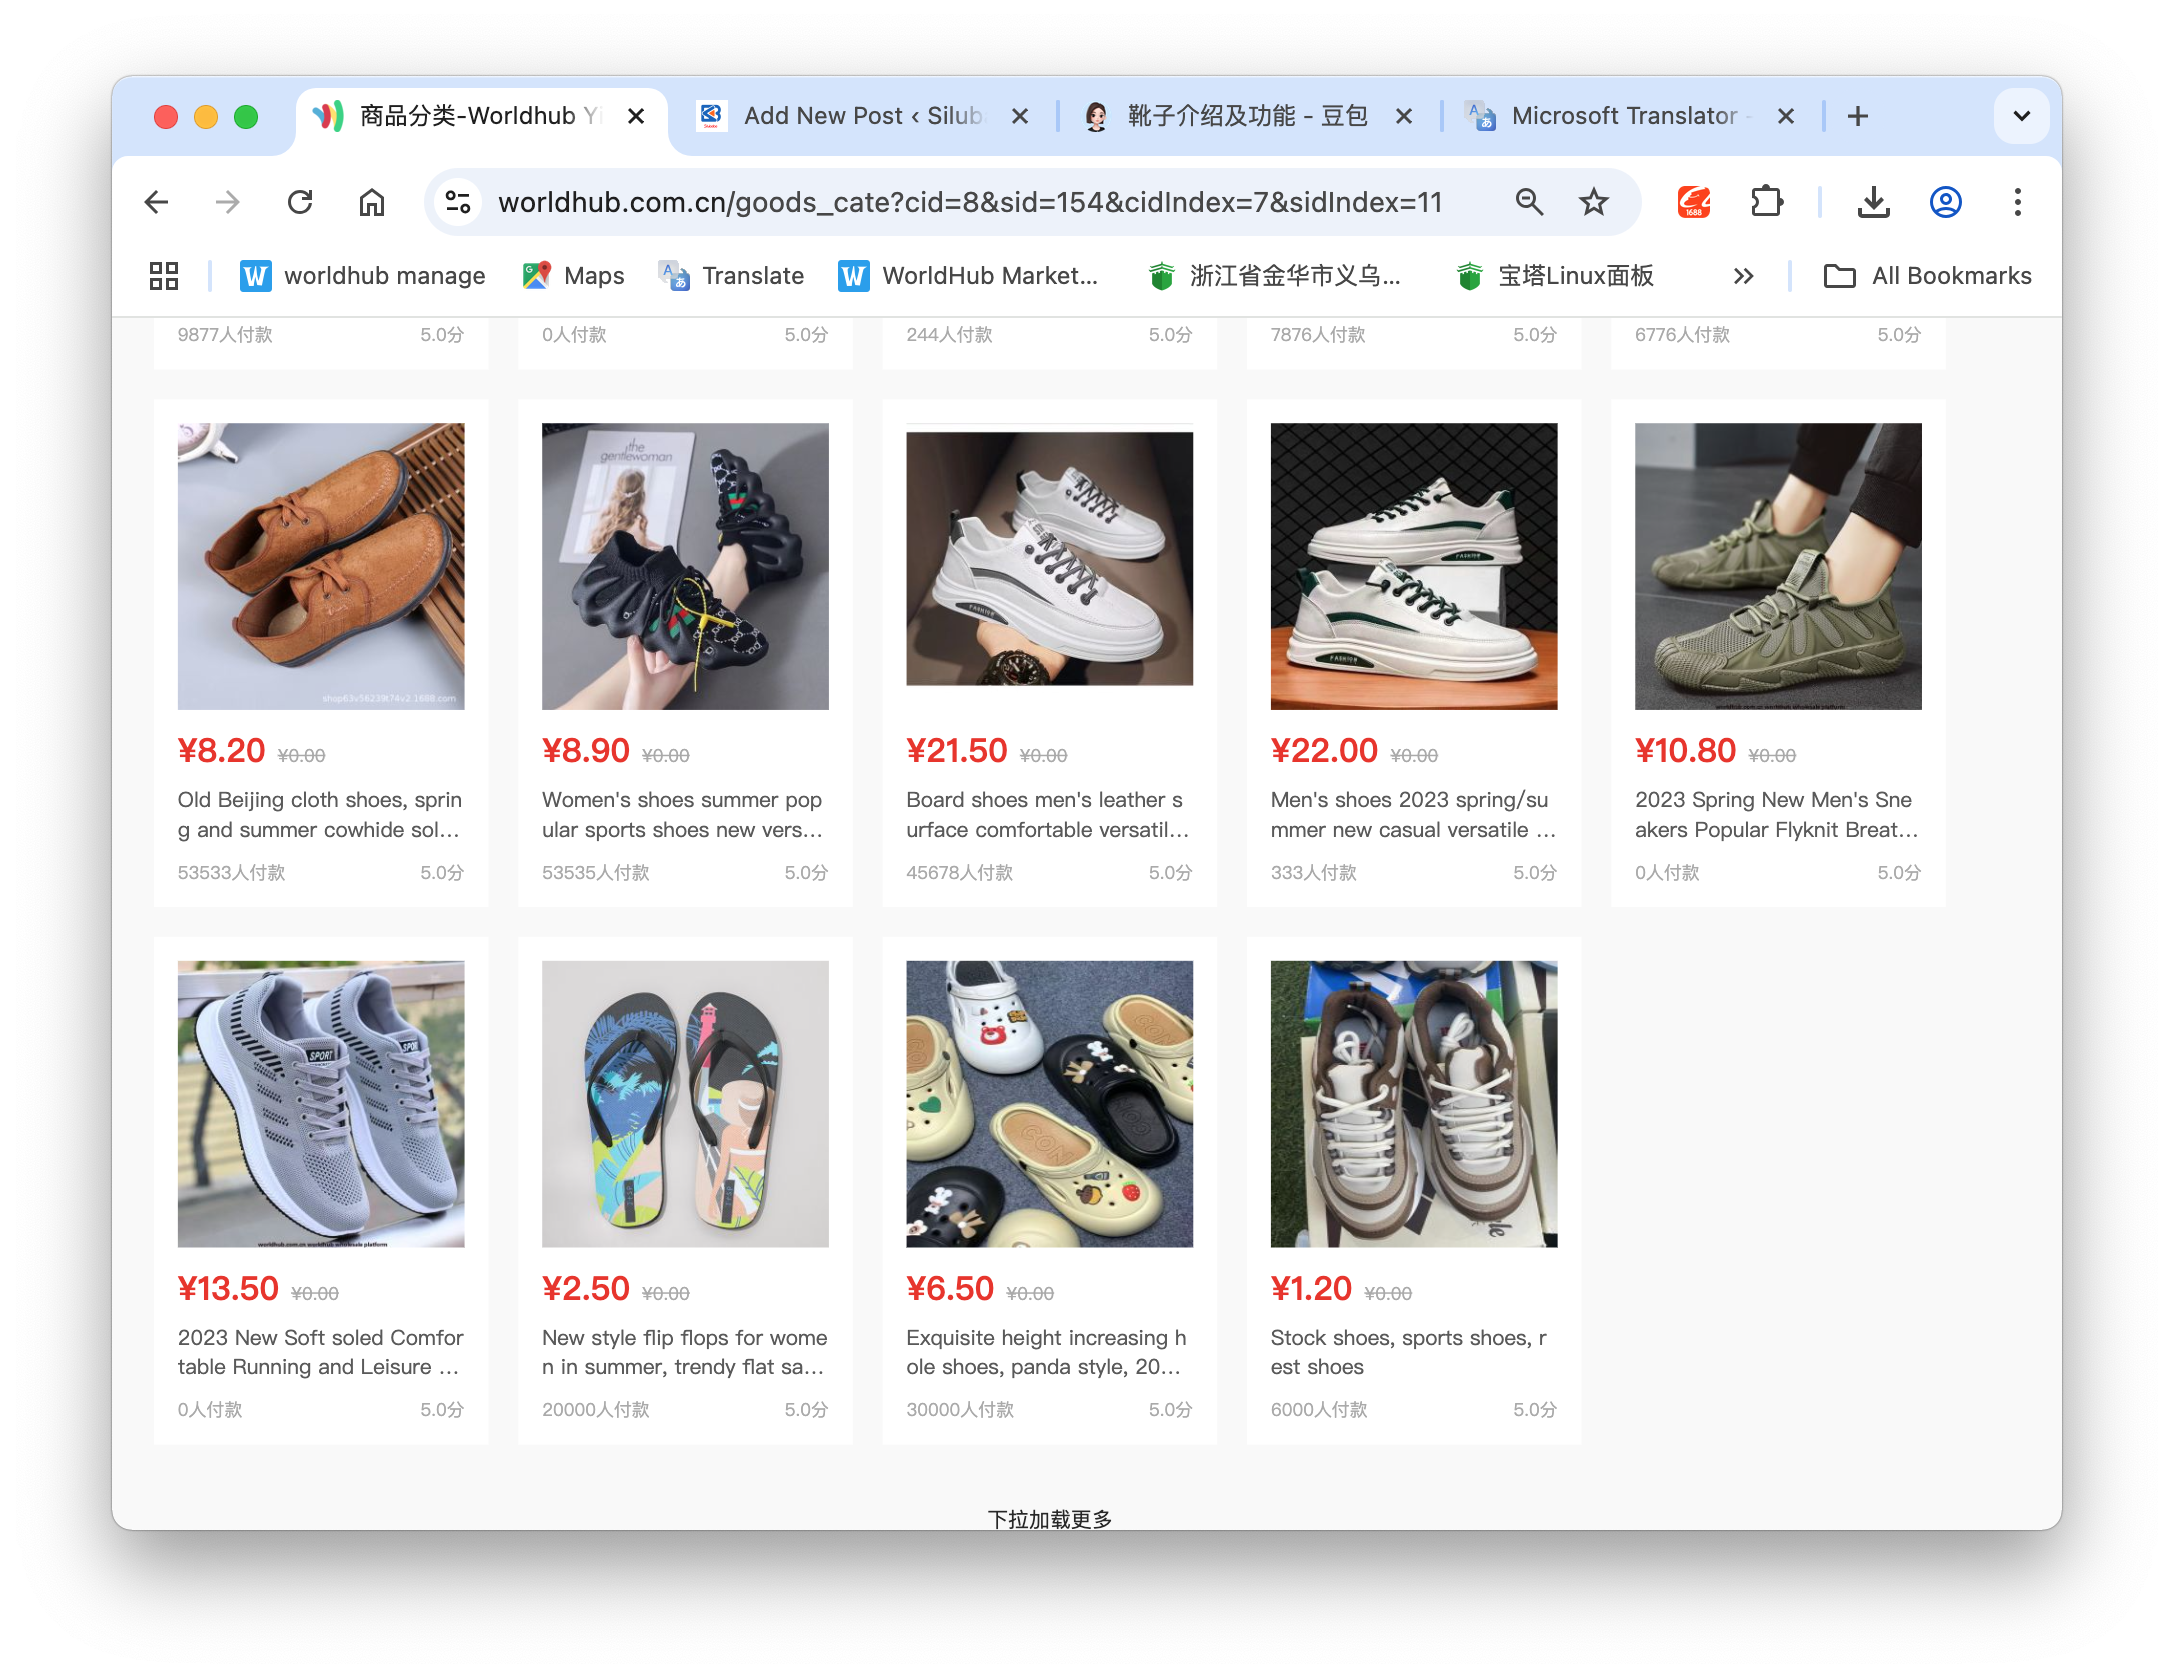This screenshot has width=2174, height=1678.
Task: Show downloads with the download icon
Action: point(1873,203)
